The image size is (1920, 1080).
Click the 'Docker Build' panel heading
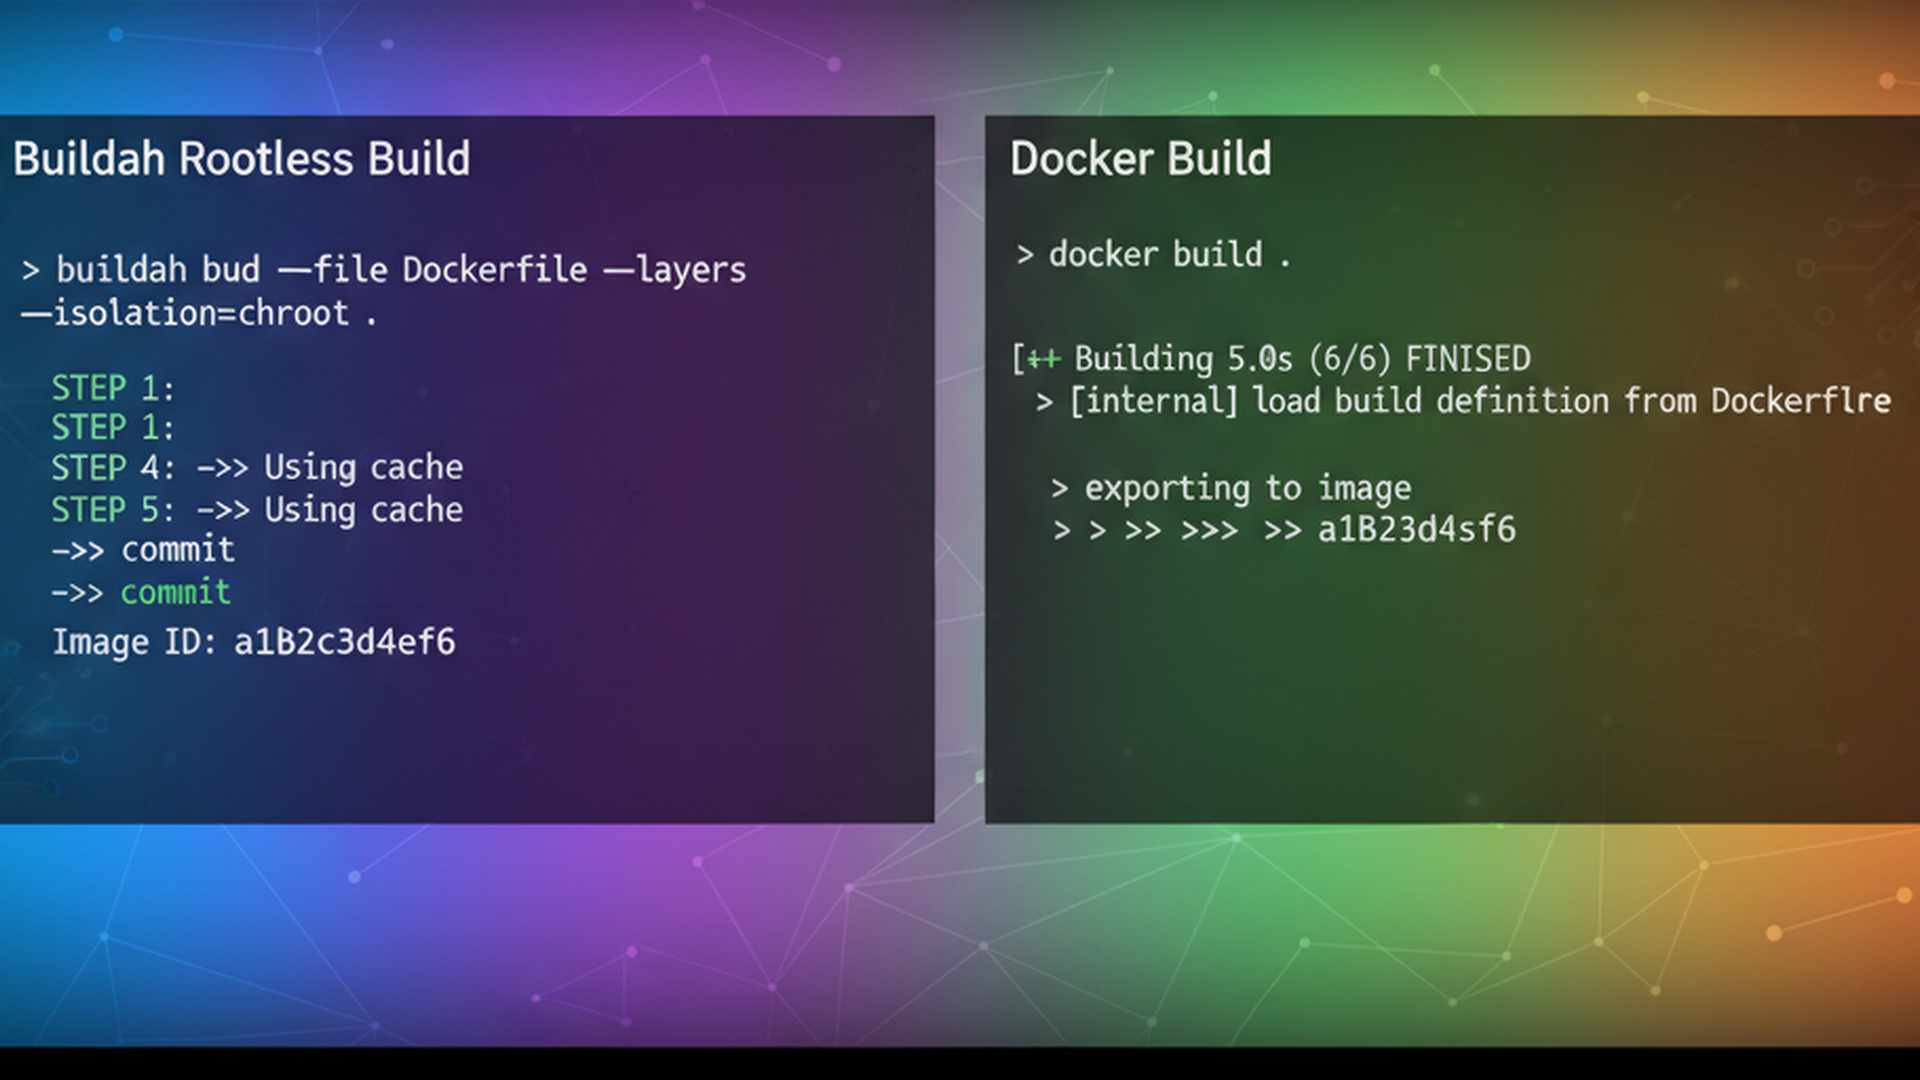pyautogui.click(x=1140, y=159)
